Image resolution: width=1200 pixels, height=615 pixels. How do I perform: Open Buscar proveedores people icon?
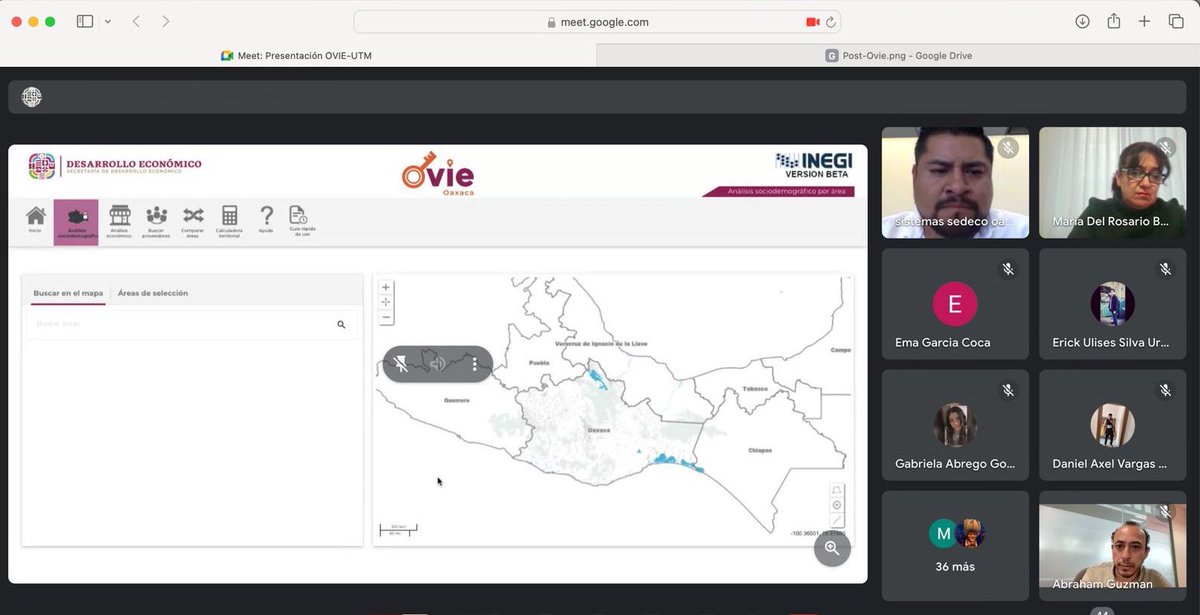click(x=156, y=221)
